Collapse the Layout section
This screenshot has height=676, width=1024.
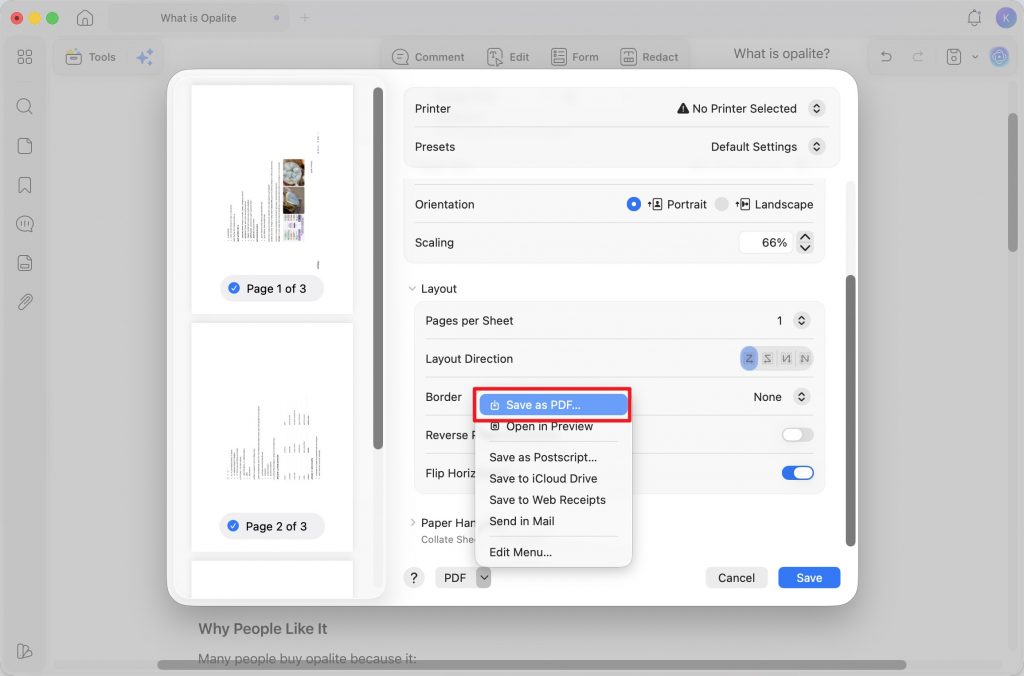[x=412, y=288]
